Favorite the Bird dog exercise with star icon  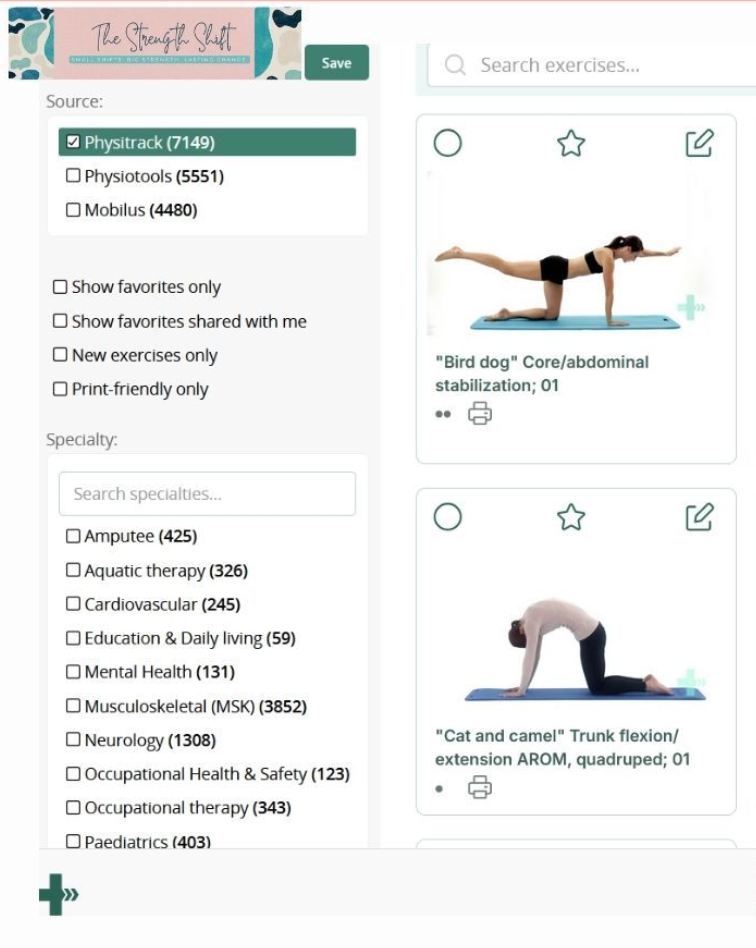point(570,144)
